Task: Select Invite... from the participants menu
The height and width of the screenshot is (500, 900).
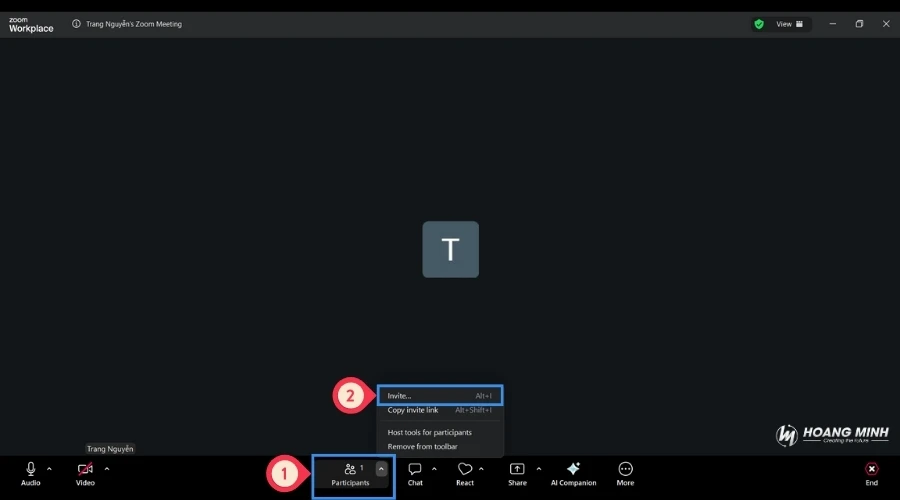Action: tap(440, 396)
